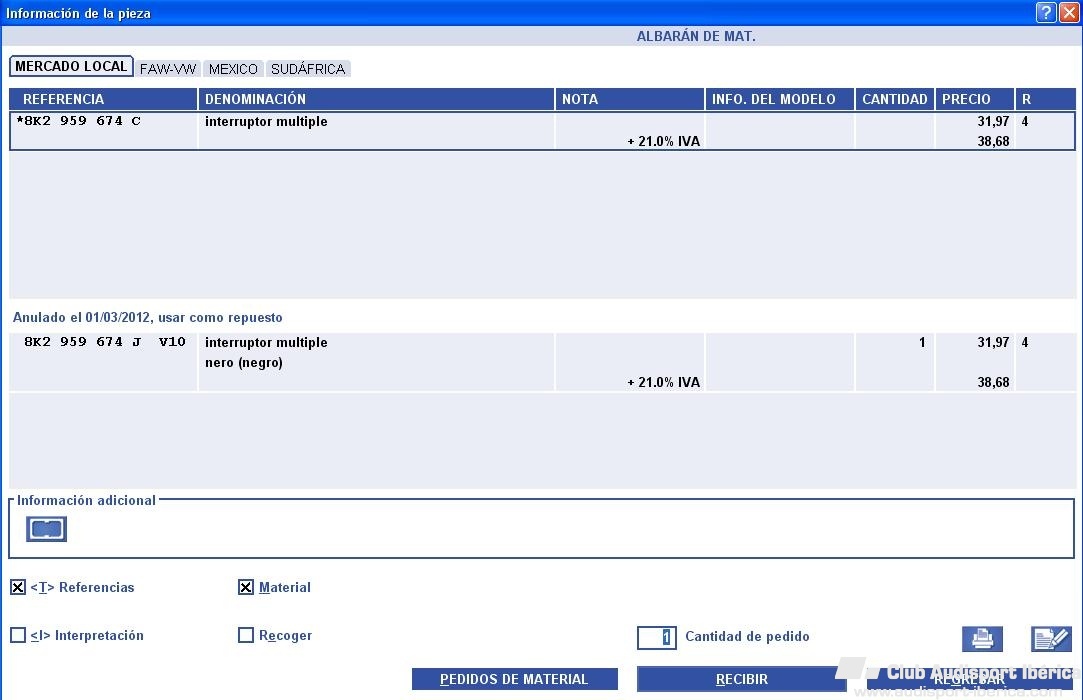
Task: Click the 'nero (negro)' description text
Action: (x=244, y=363)
